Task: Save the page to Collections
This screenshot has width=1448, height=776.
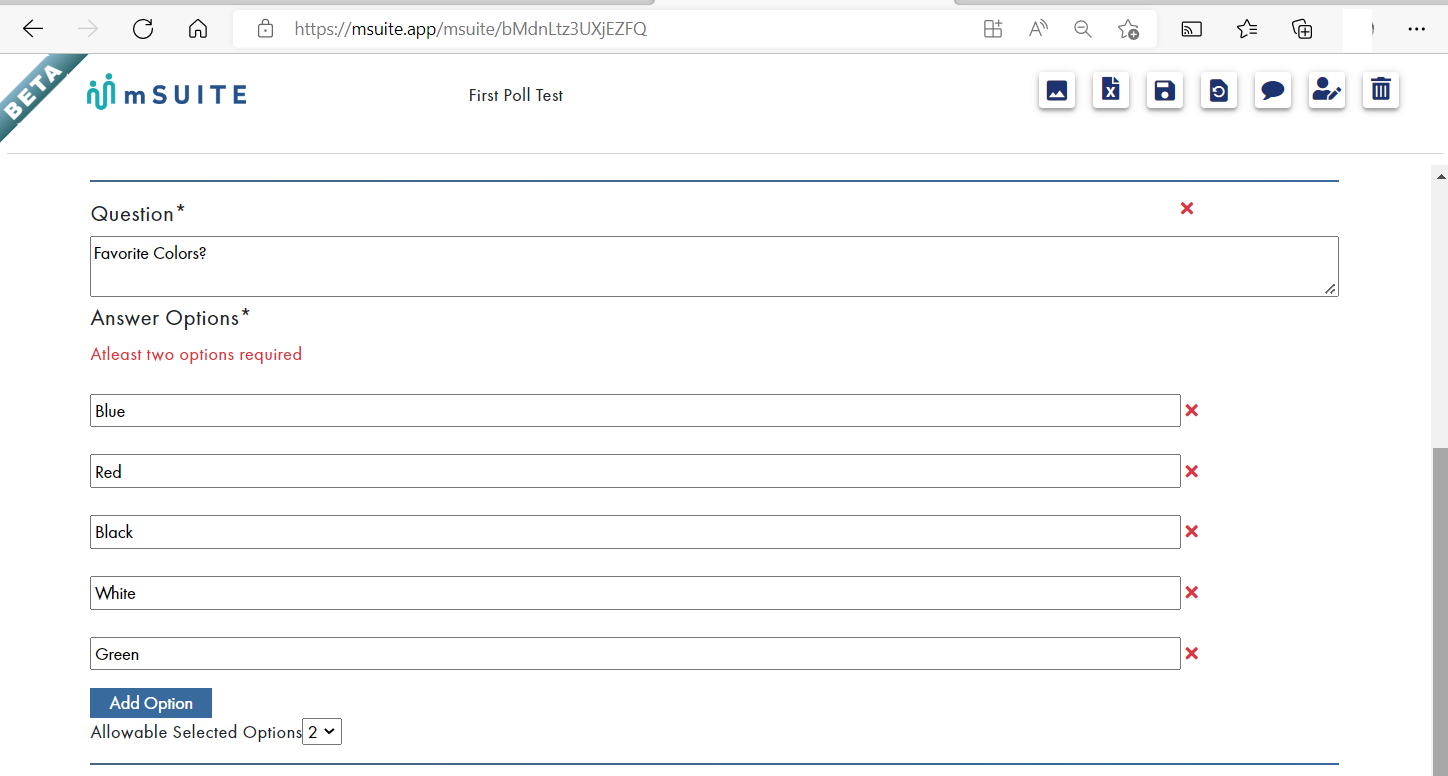Action: tap(1302, 29)
